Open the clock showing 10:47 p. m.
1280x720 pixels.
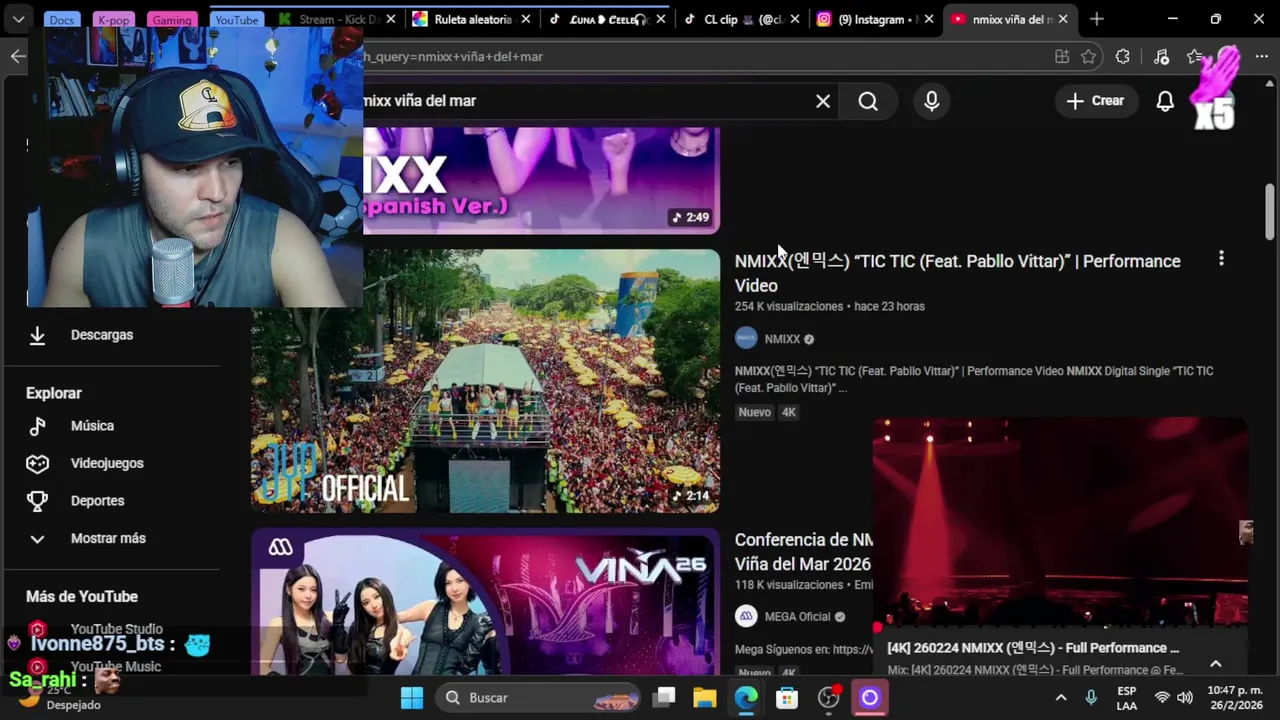click(1234, 698)
